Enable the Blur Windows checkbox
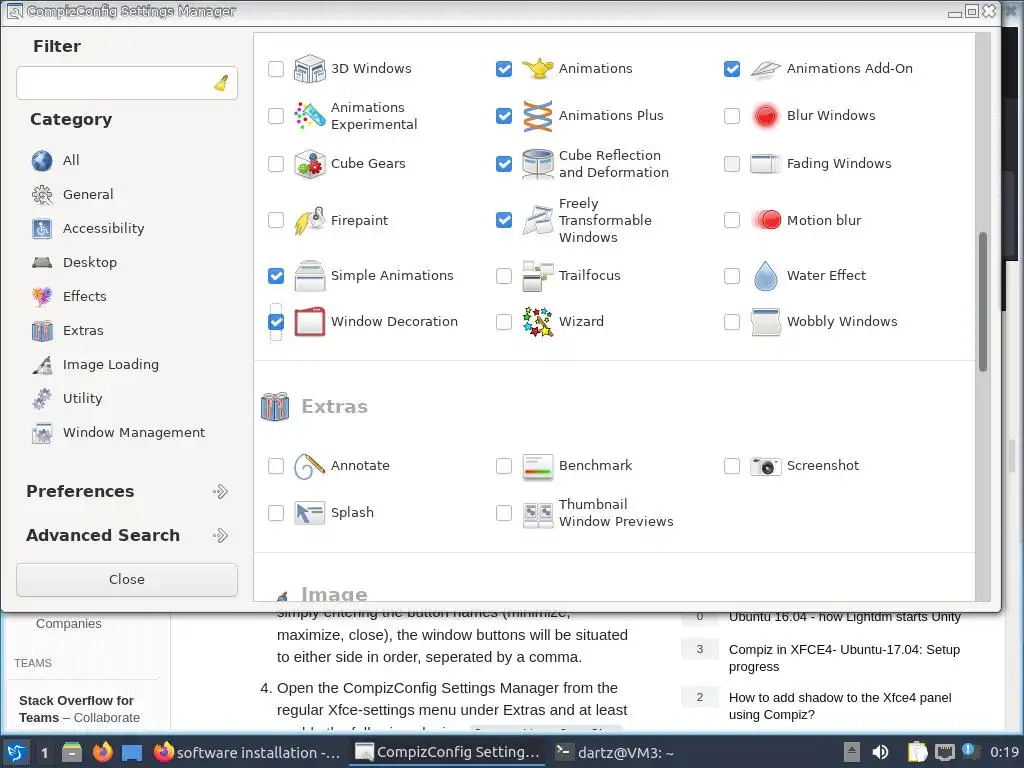1024x768 pixels. 731,116
